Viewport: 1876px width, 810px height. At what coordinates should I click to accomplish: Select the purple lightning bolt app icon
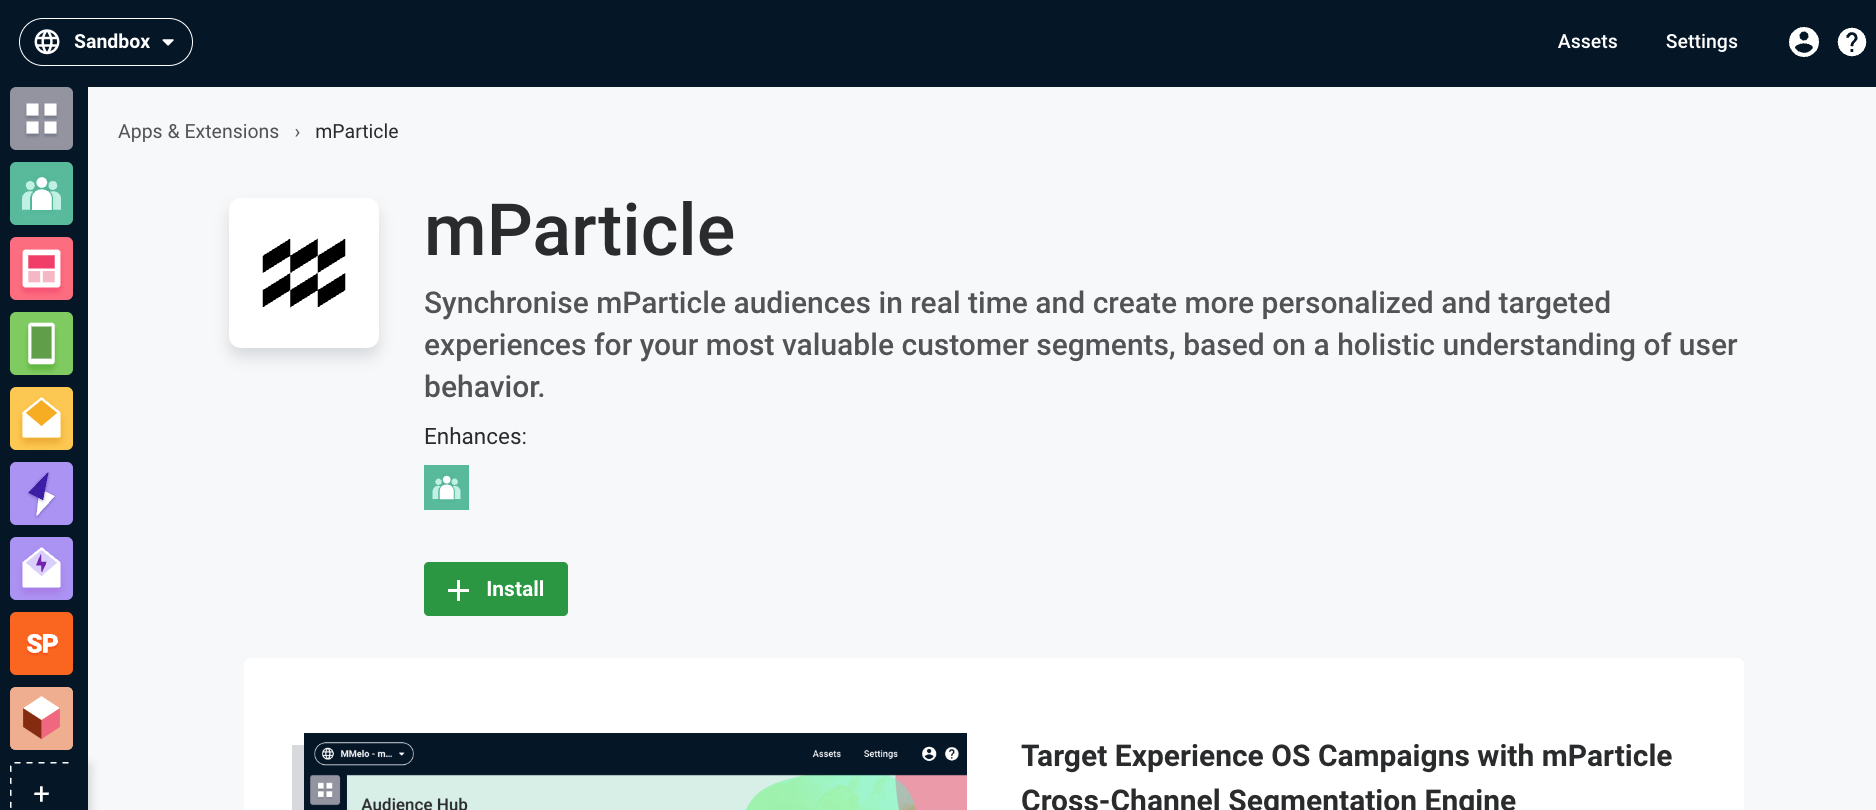tap(41, 493)
